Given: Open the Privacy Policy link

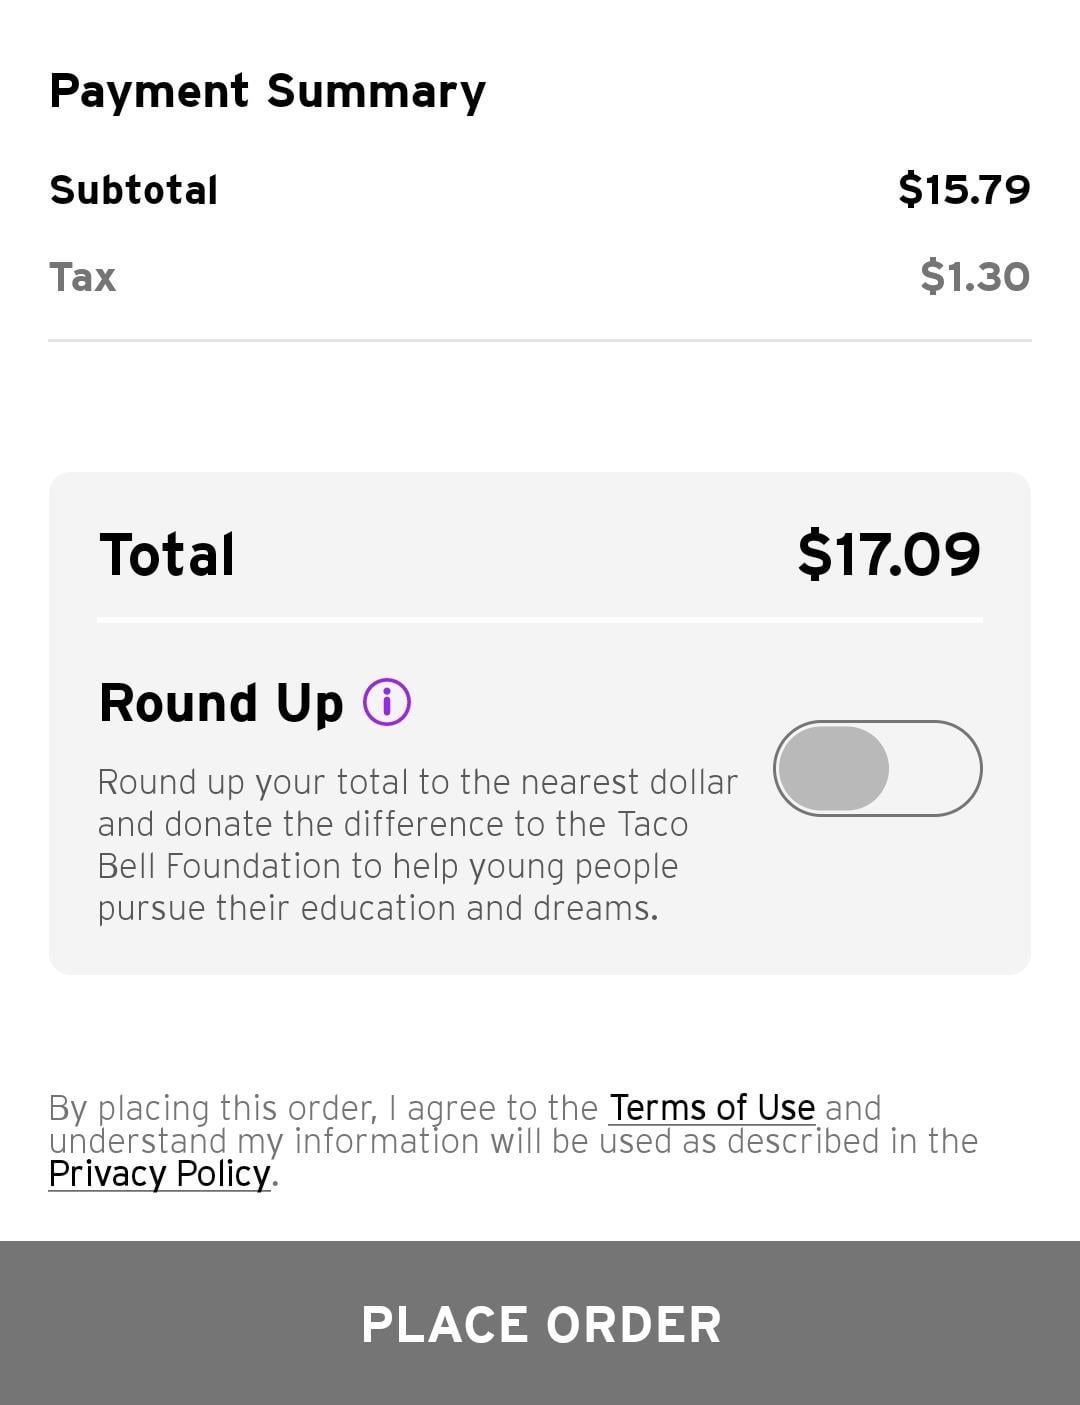Looking at the screenshot, I should [x=159, y=1174].
